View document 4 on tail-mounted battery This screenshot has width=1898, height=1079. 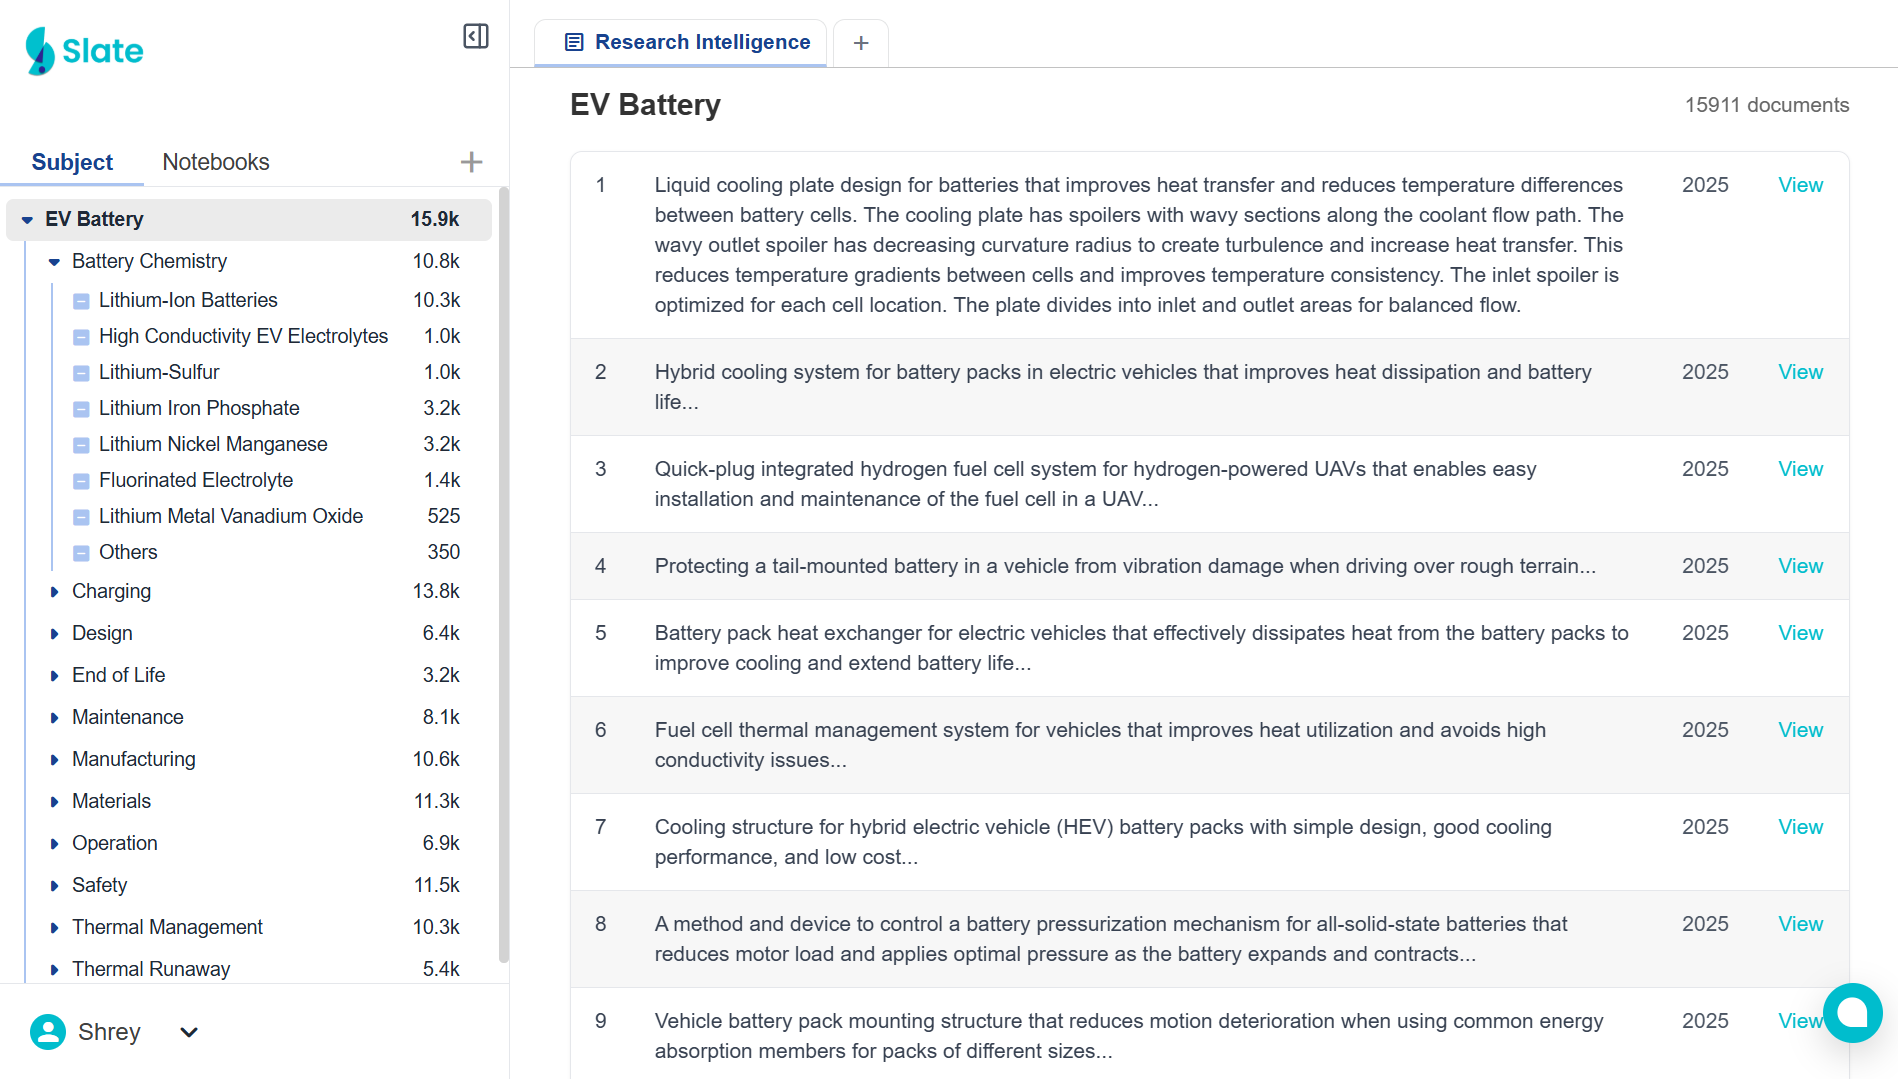tap(1800, 566)
